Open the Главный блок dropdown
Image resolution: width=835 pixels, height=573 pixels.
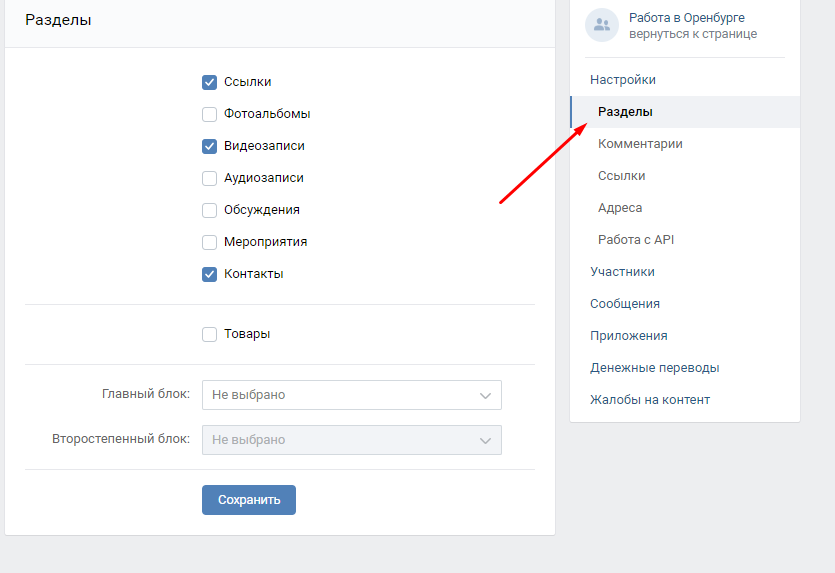[351, 395]
